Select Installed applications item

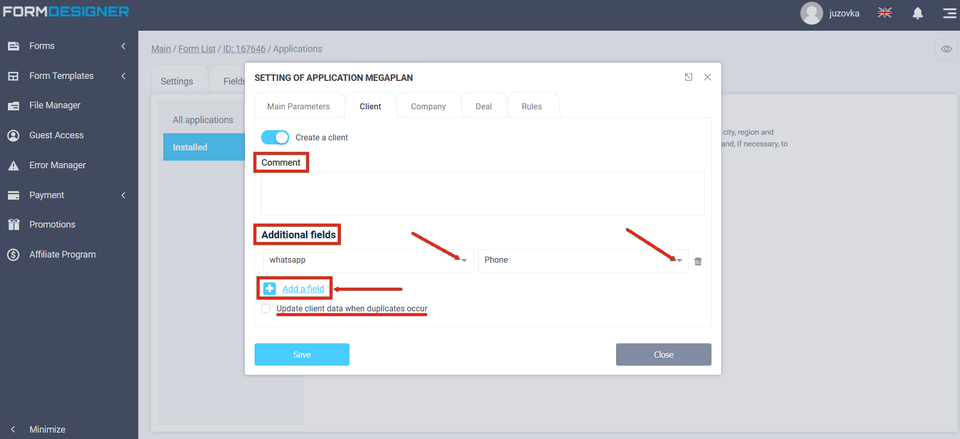[x=204, y=147]
